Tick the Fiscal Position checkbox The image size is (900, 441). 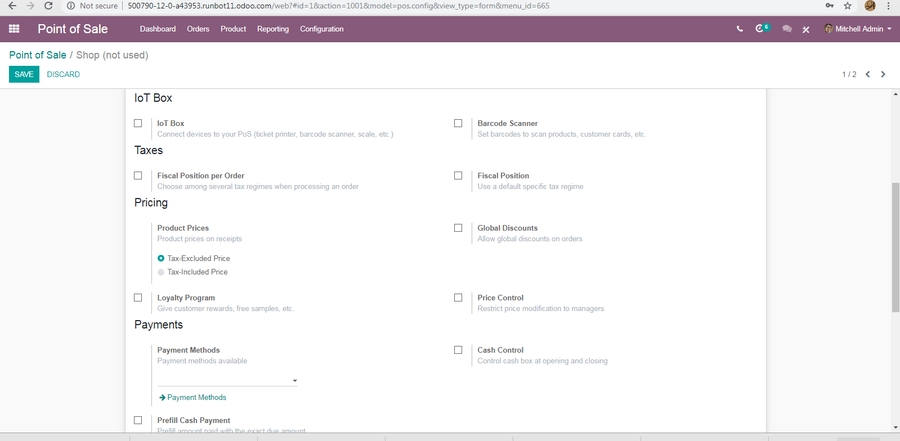pyautogui.click(x=458, y=175)
